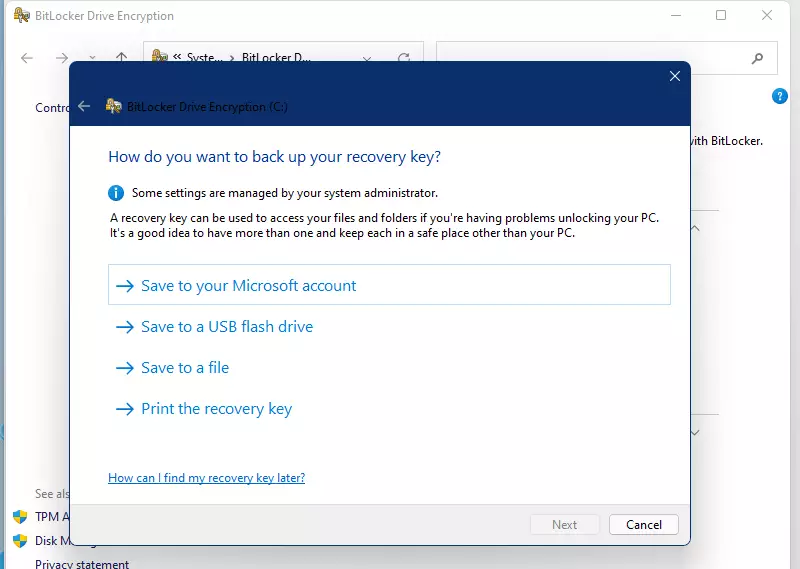Click the Syste... breadcrumb in address bar
This screenshot has height=569, width=800.
pos(205,58)
